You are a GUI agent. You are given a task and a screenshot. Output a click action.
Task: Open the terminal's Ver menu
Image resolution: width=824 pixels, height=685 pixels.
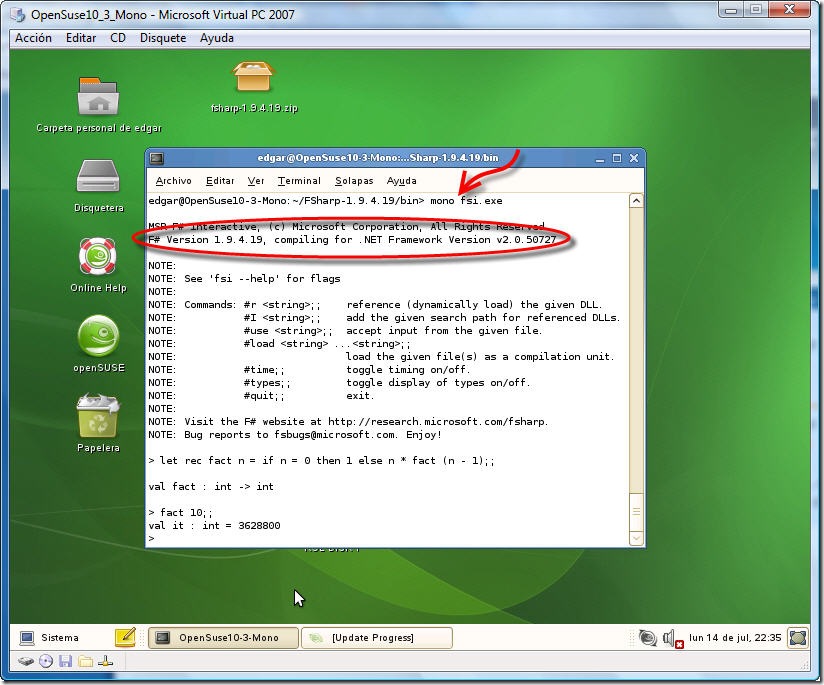256,181
